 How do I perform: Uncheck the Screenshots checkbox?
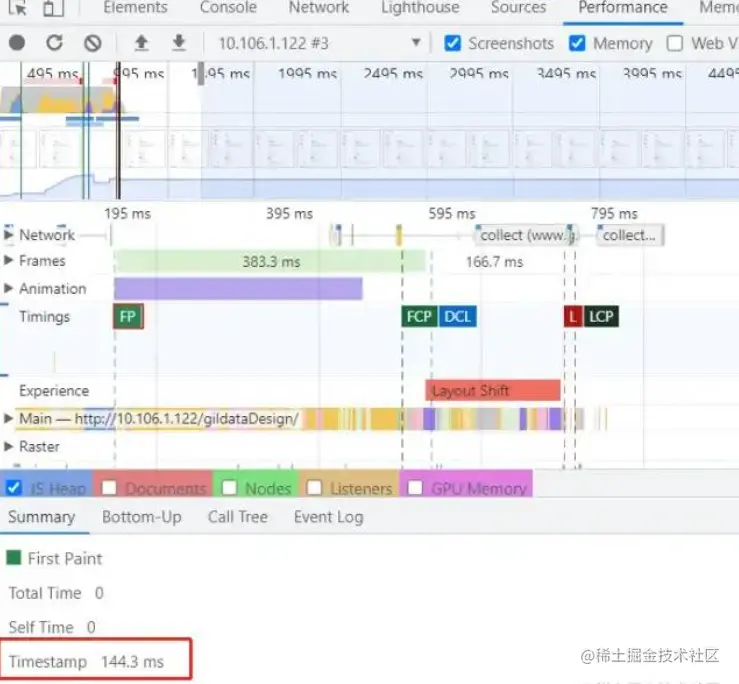(452, 43)
